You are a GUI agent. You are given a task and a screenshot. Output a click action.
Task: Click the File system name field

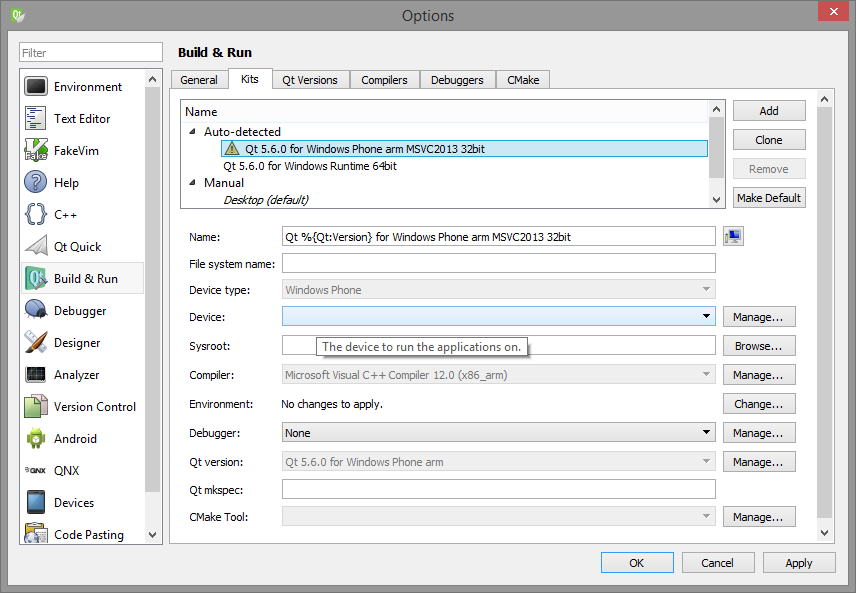498,264
